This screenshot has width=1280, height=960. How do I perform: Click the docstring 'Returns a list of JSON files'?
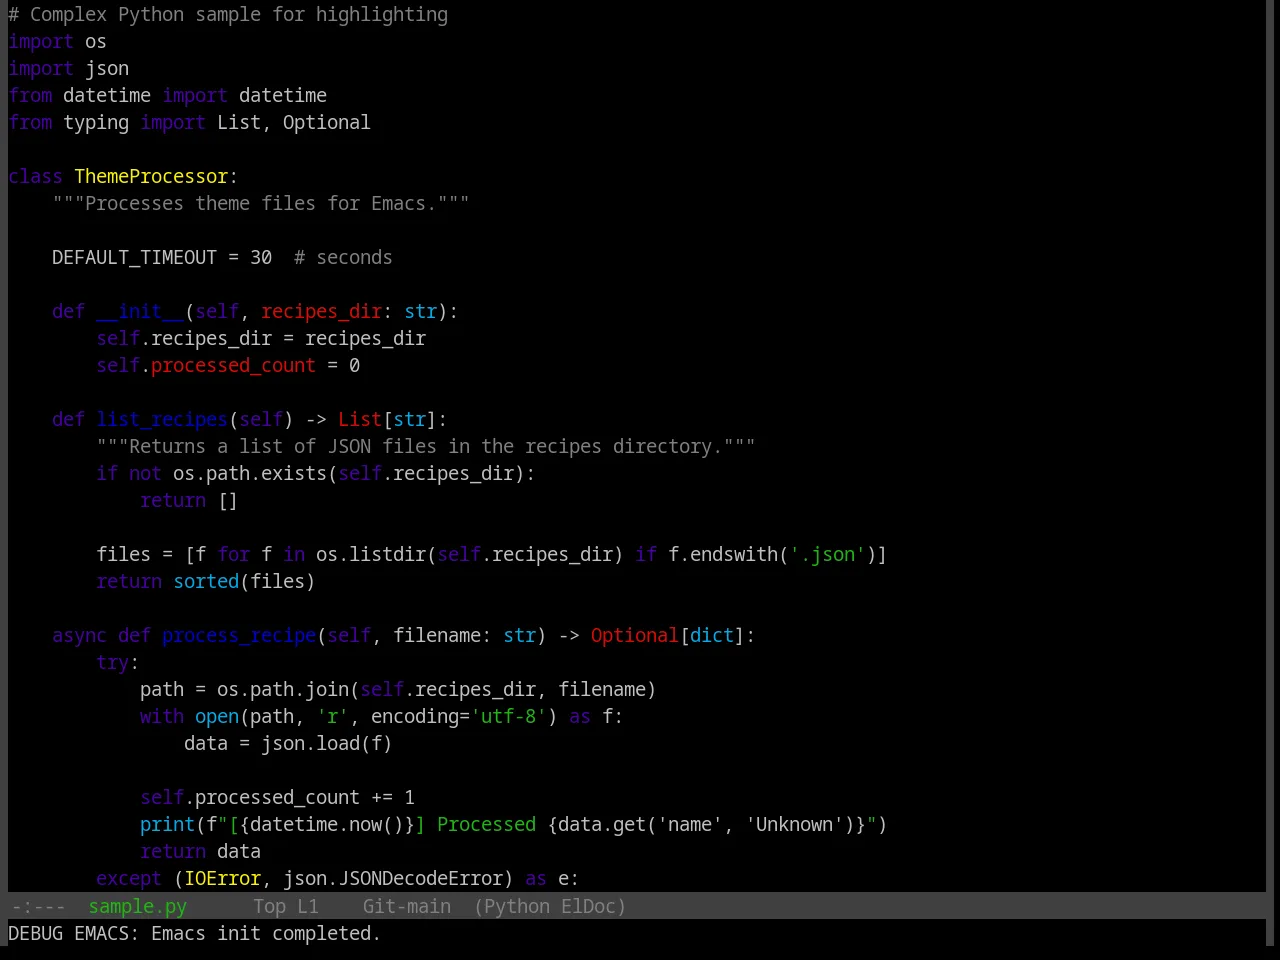[426, 447]
